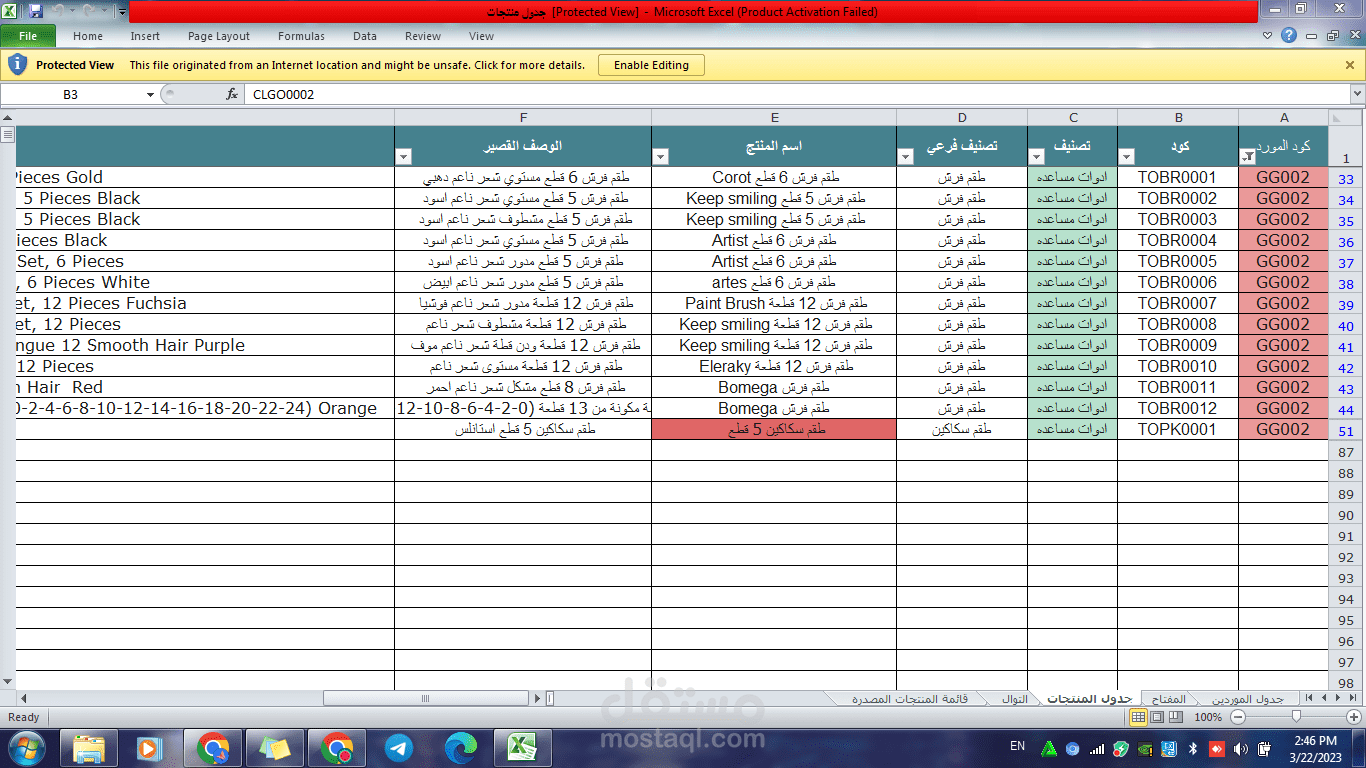Open the Customize Quick Access Toolbar dropdown
The width and height of the screenshot is (1366, 768).
coord(122,12)
